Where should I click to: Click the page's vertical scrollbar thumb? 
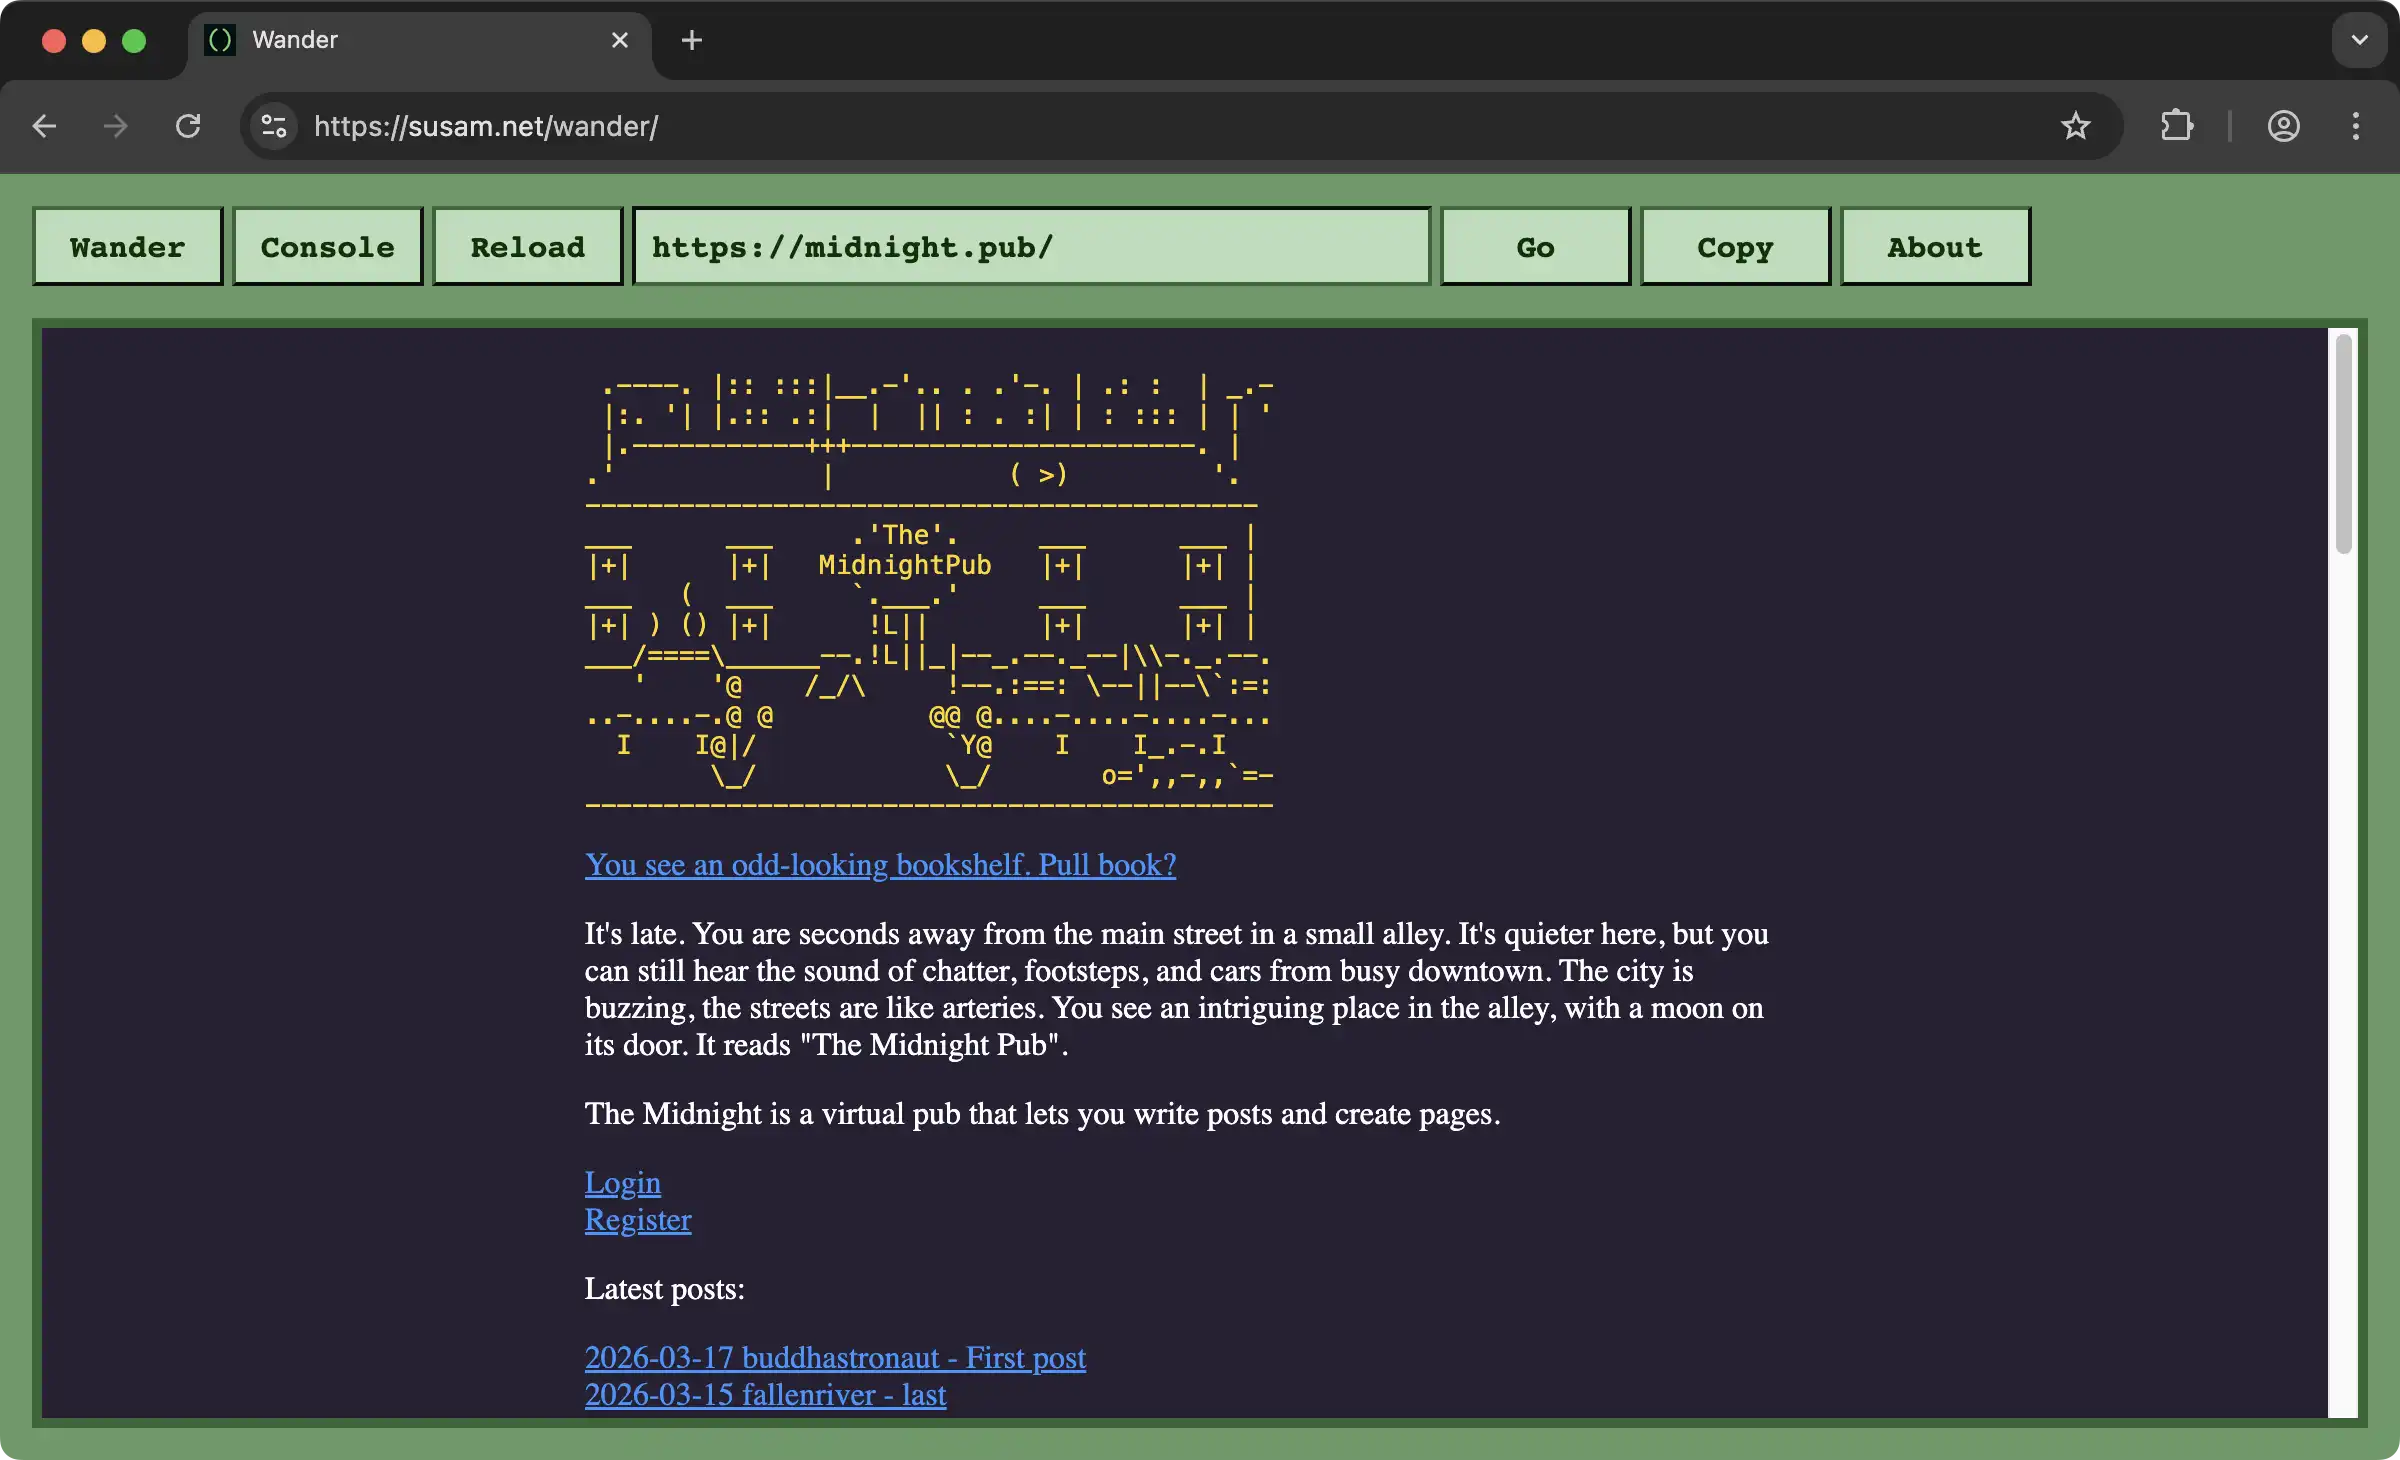point(2343,445)
